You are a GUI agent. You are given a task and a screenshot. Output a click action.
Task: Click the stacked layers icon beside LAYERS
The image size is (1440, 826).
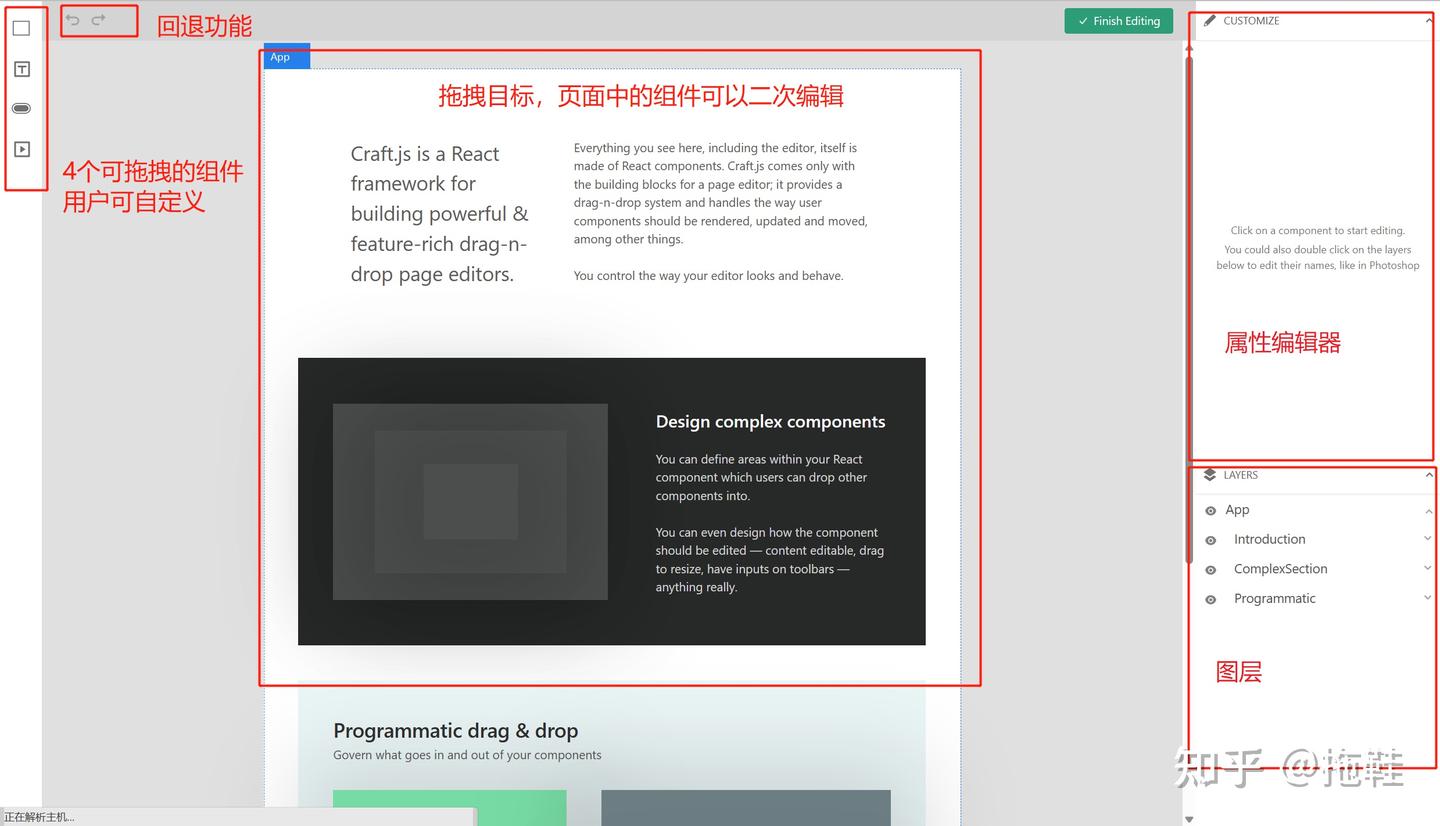click(x=1210, y=474)
